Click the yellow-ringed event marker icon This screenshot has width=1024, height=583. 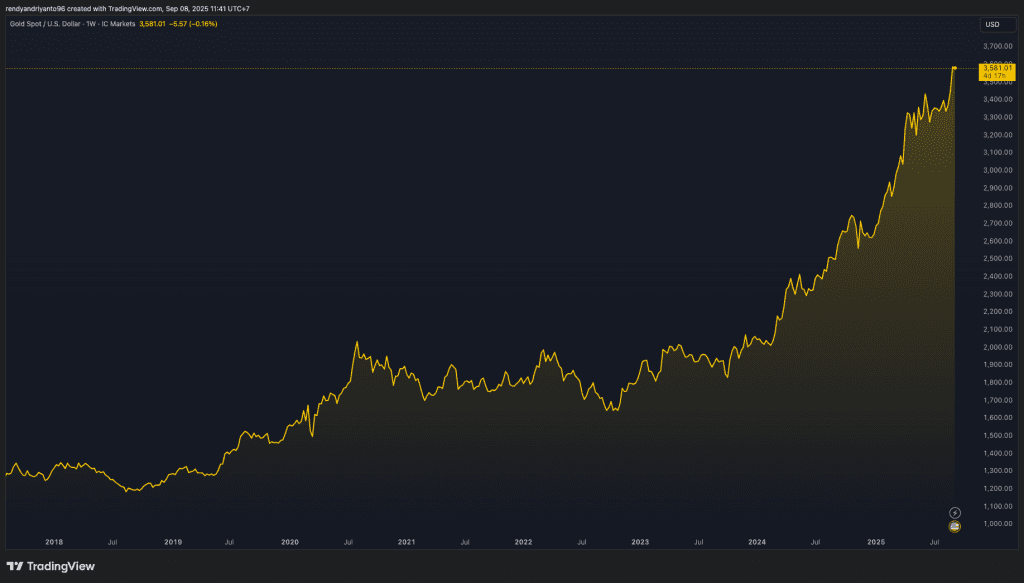click(954, 526)
